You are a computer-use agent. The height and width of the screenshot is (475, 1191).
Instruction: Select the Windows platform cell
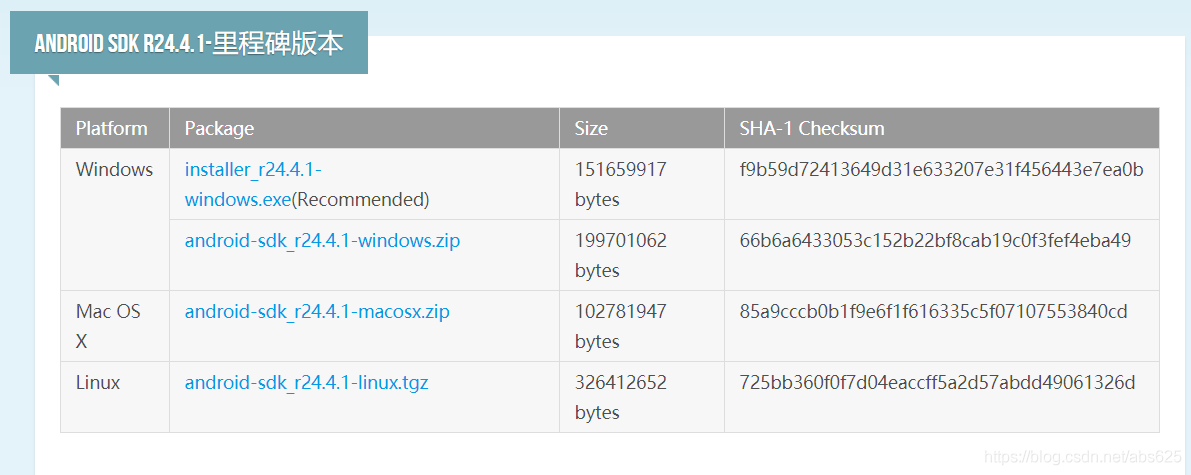pyautogui.click(x=114, y=170)
